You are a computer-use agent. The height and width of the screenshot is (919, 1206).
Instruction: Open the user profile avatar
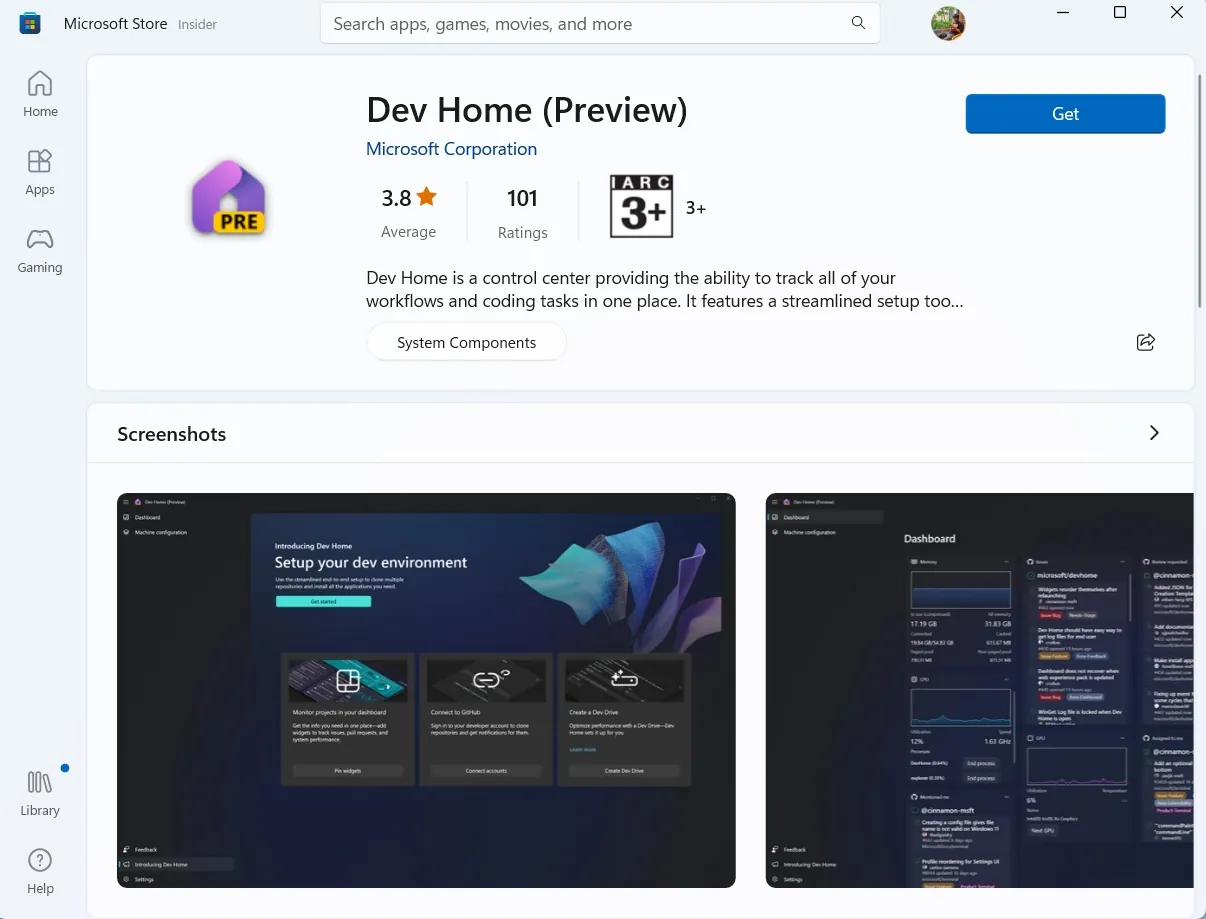point(948,24)
